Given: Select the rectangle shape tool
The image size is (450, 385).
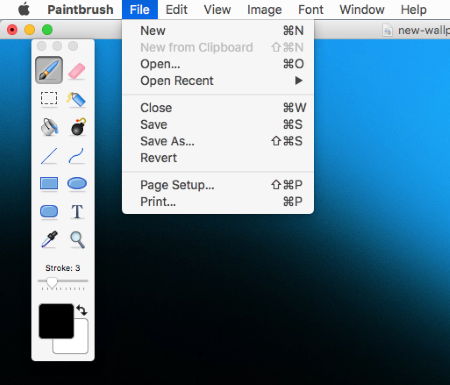Looking at the screenshot, I should tap(49, 183).
